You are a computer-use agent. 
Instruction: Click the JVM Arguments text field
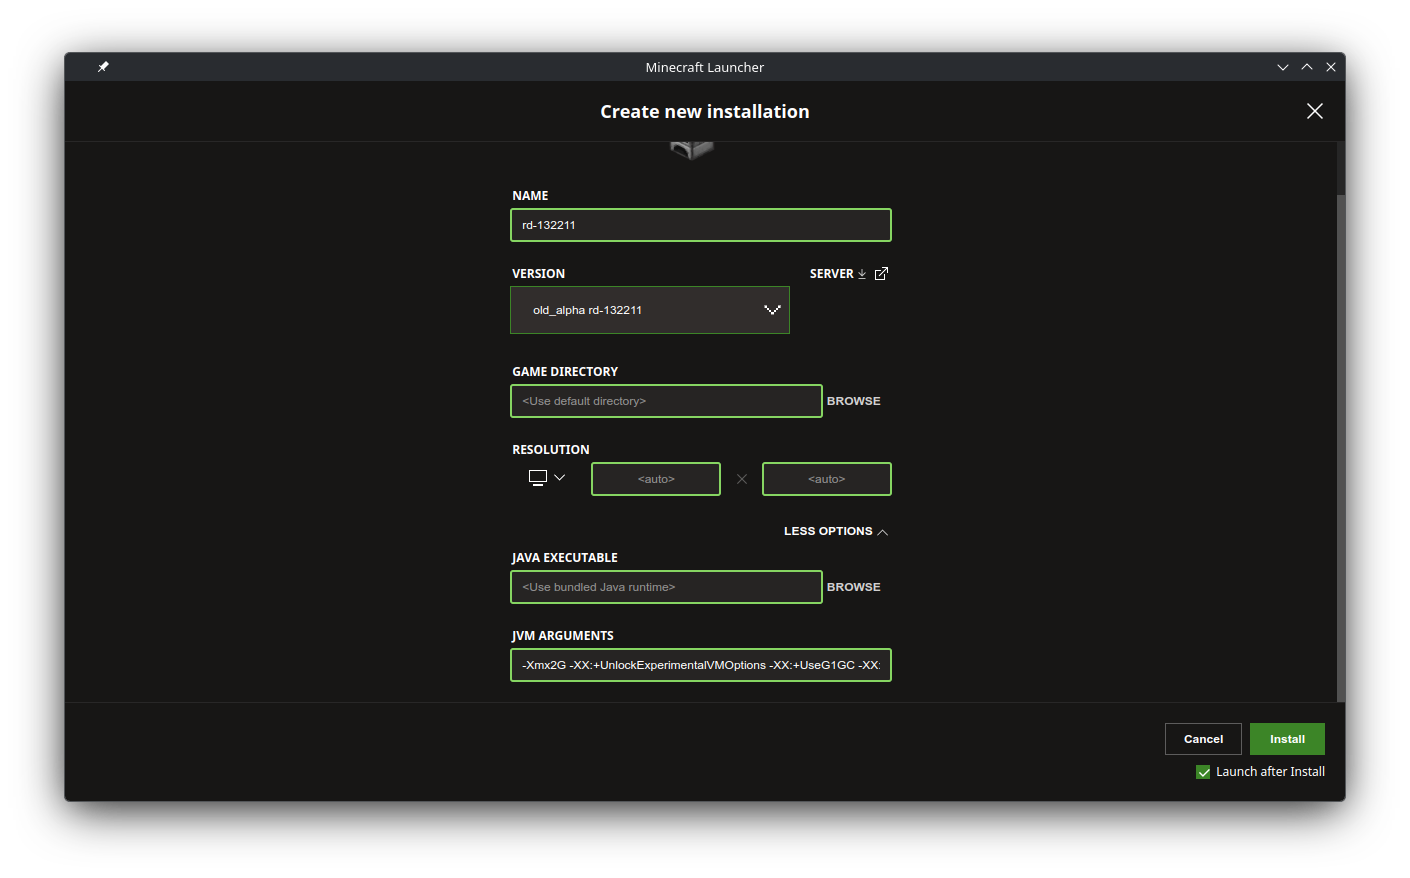coord(701,665)
